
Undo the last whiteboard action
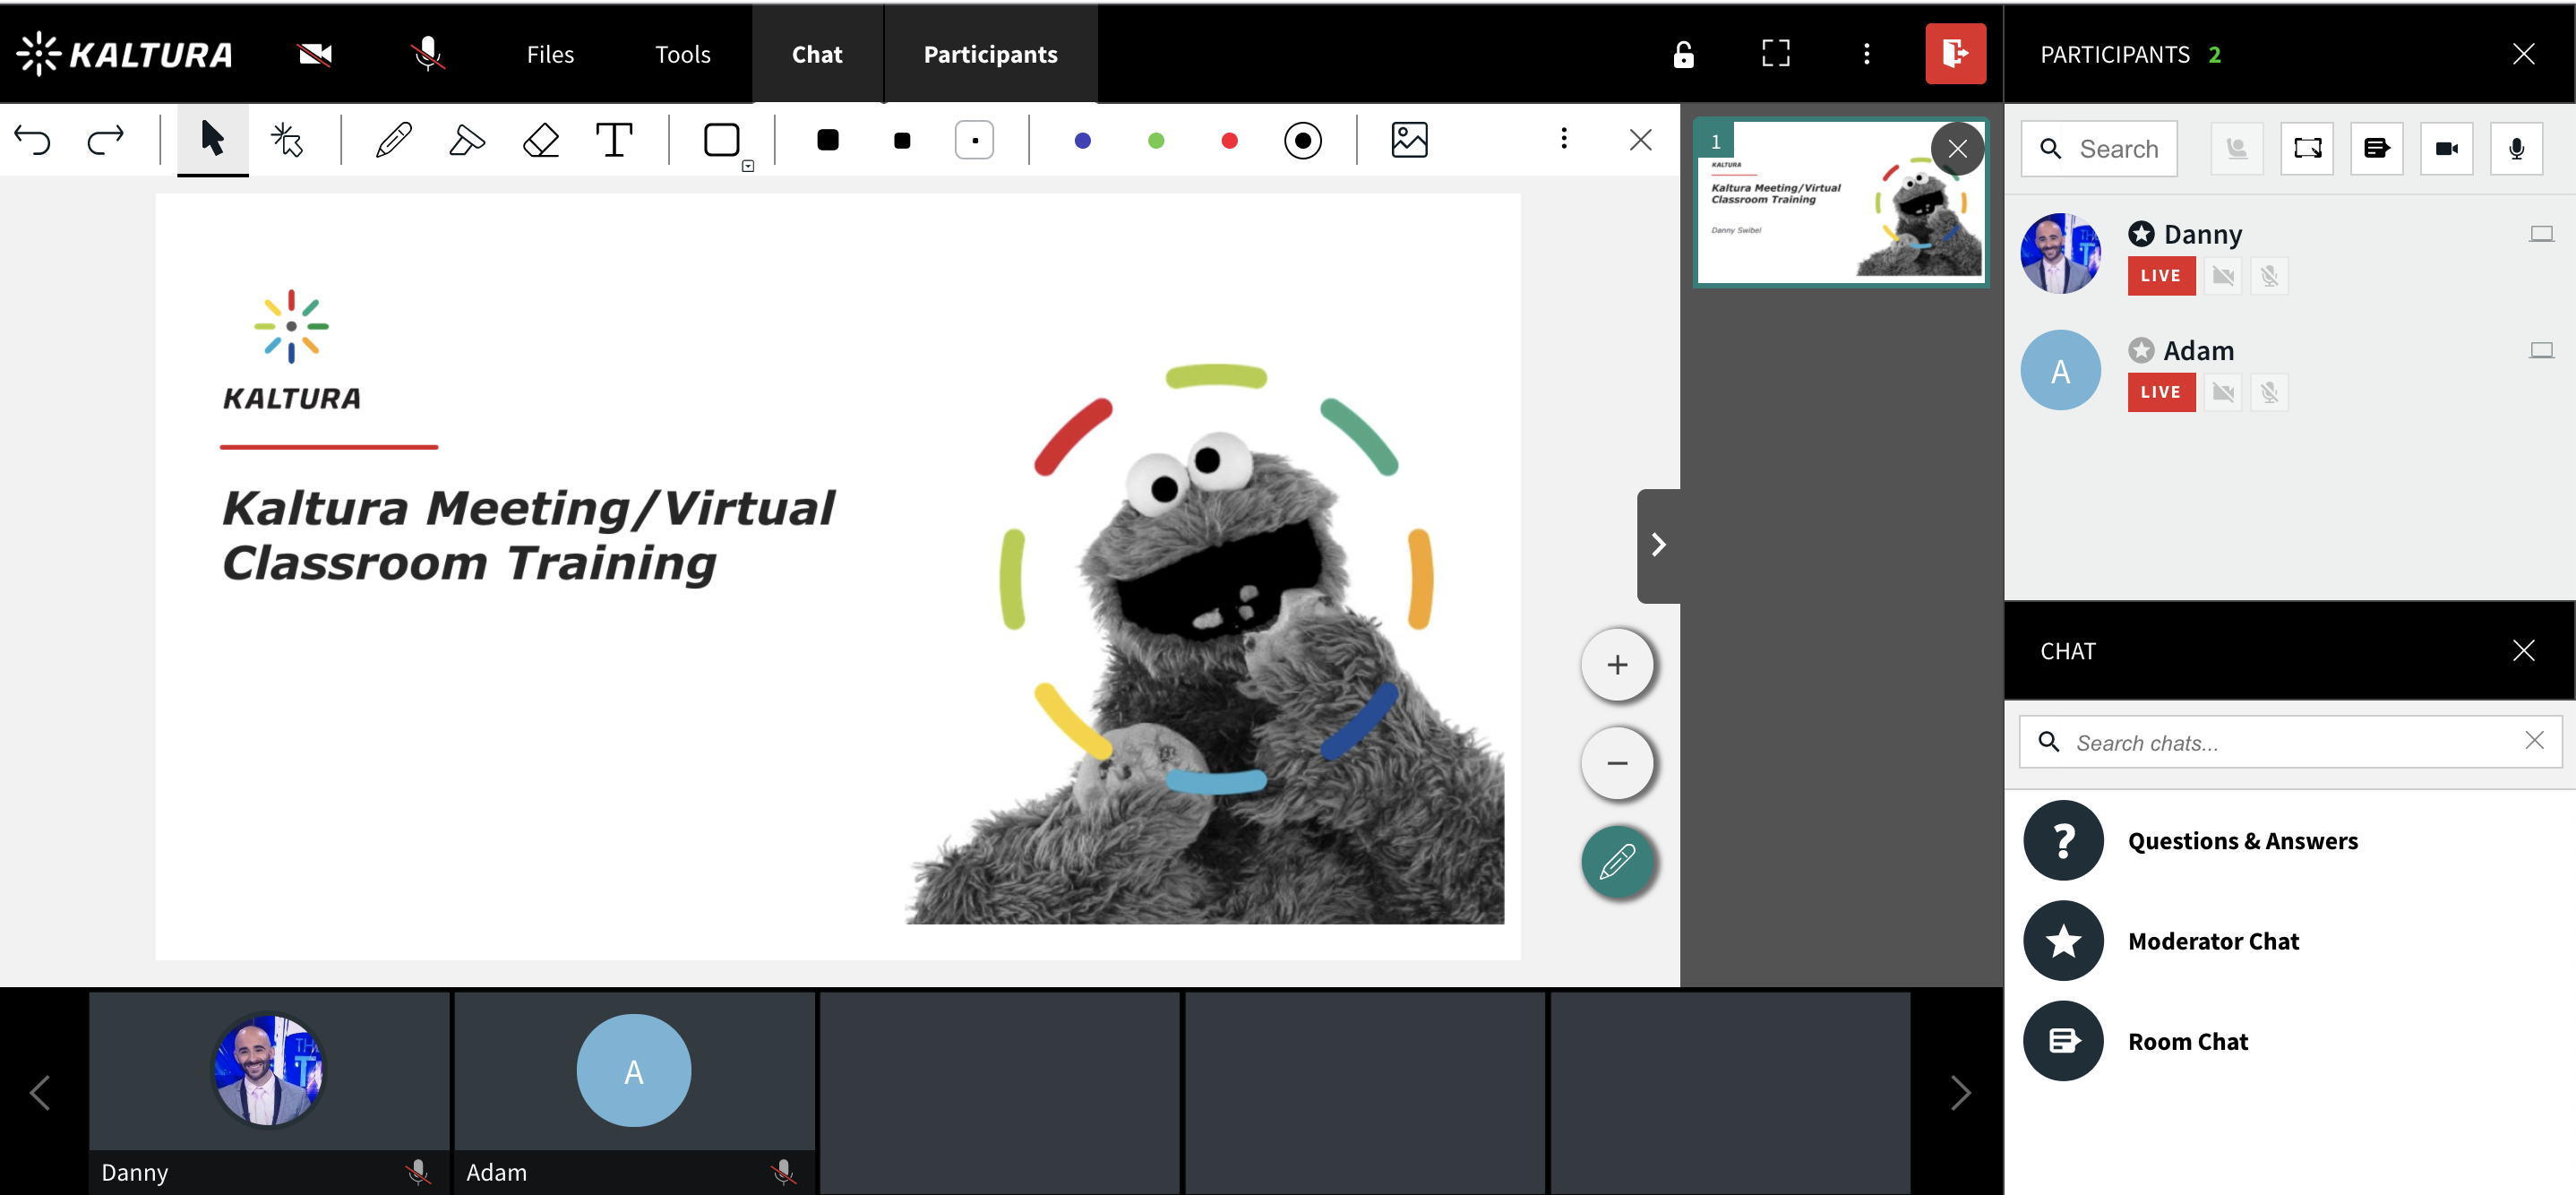(x=33, y=140)
